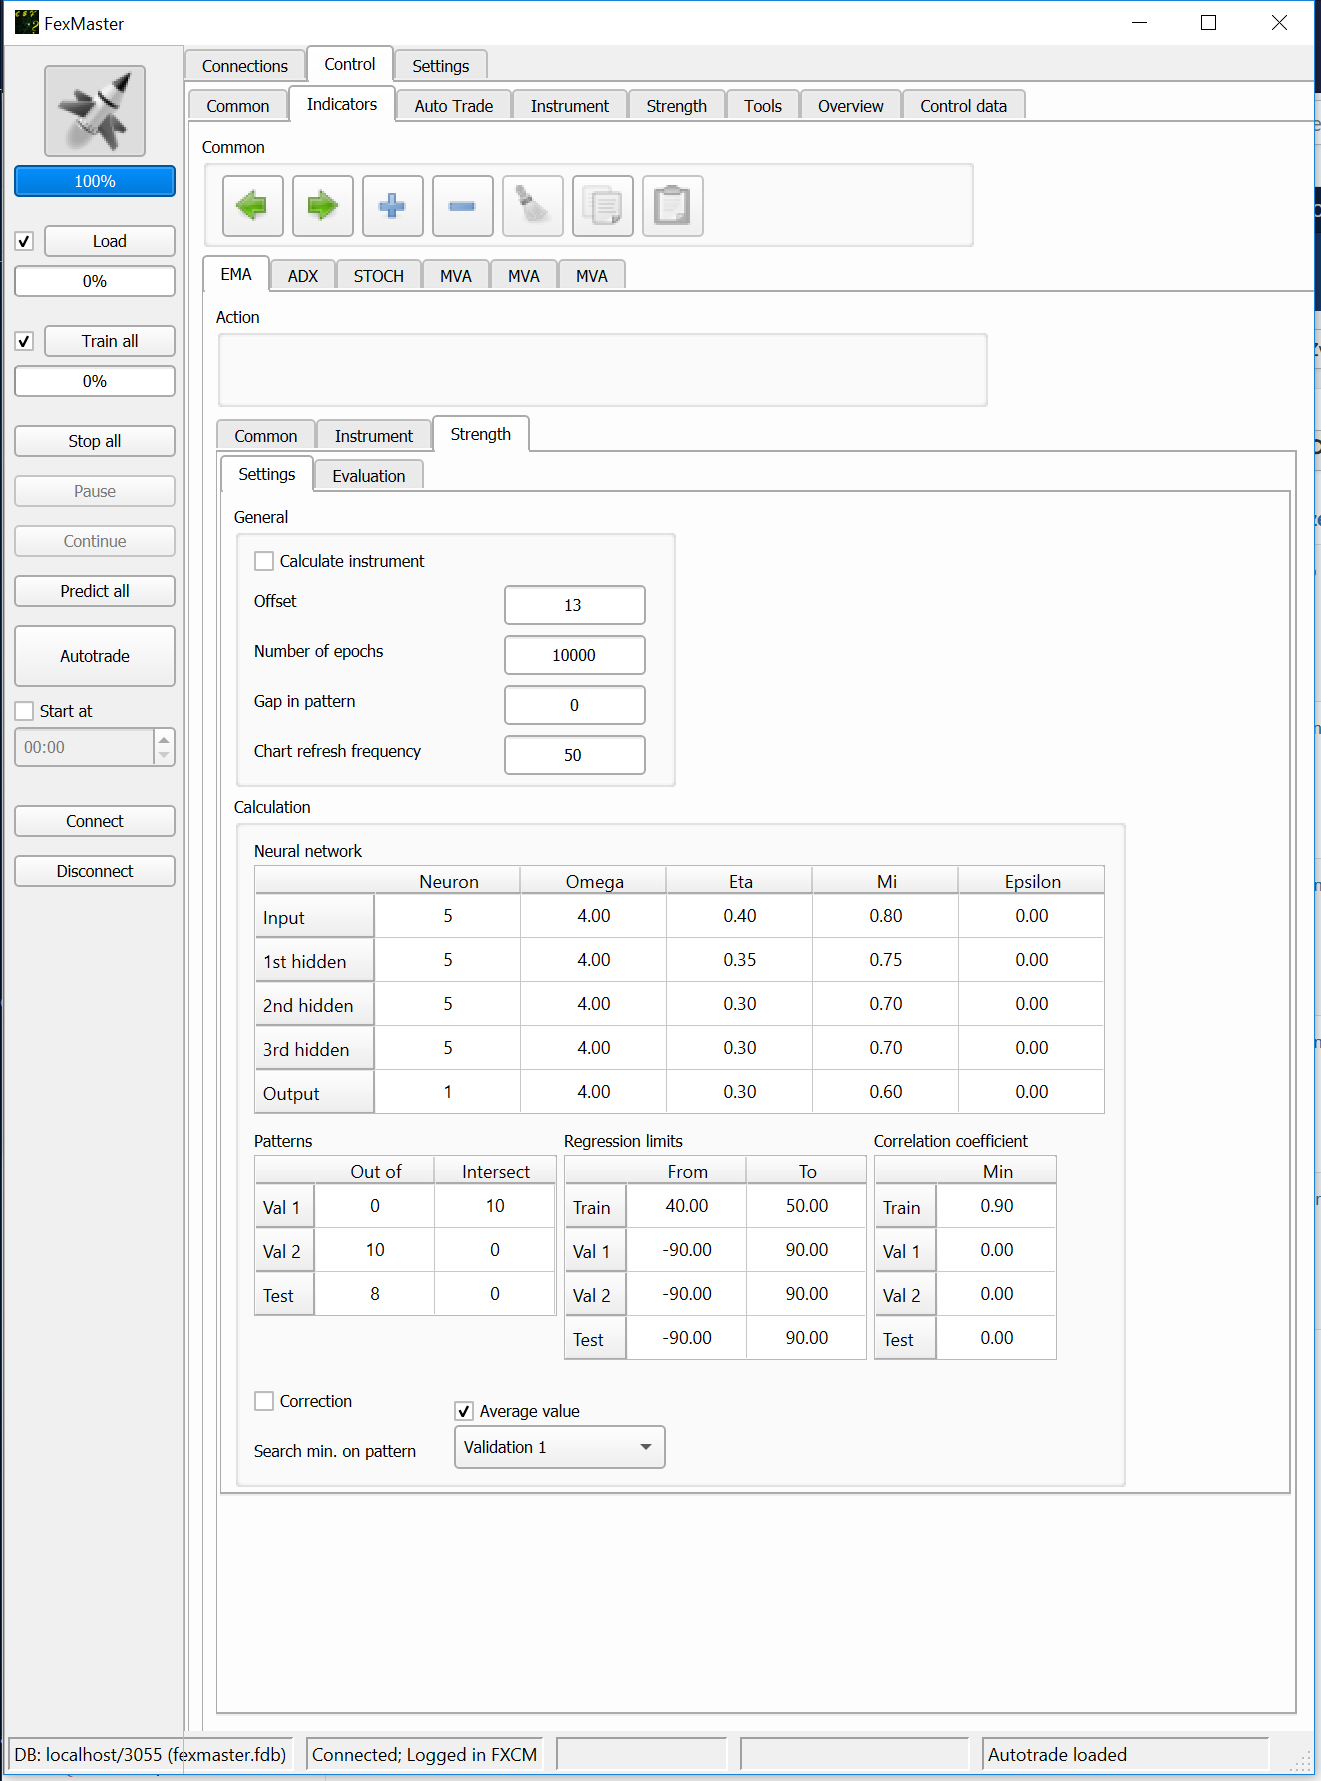
Task: Tick the Start at checkbox
Action: click(25, 711)
